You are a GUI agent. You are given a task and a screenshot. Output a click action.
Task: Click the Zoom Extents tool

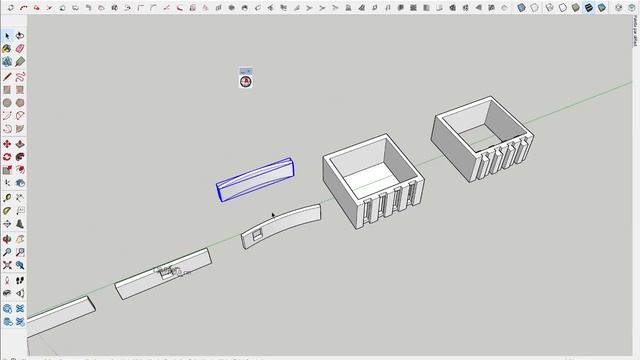[x=7, y=265]
